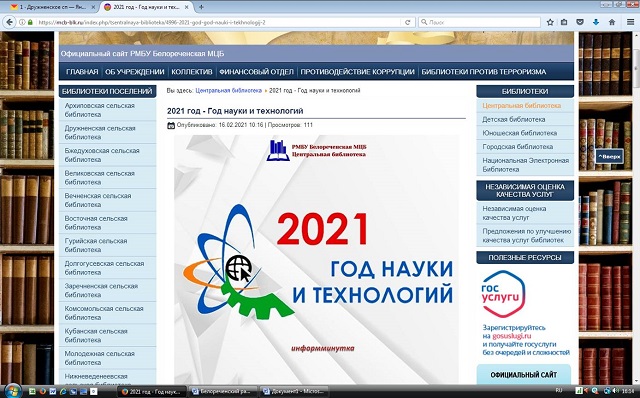Open ФИНАНСОВЫЙ ОТДЕЛ menu item
Viewport: 640px width, 398px height.
click(256, 72)
